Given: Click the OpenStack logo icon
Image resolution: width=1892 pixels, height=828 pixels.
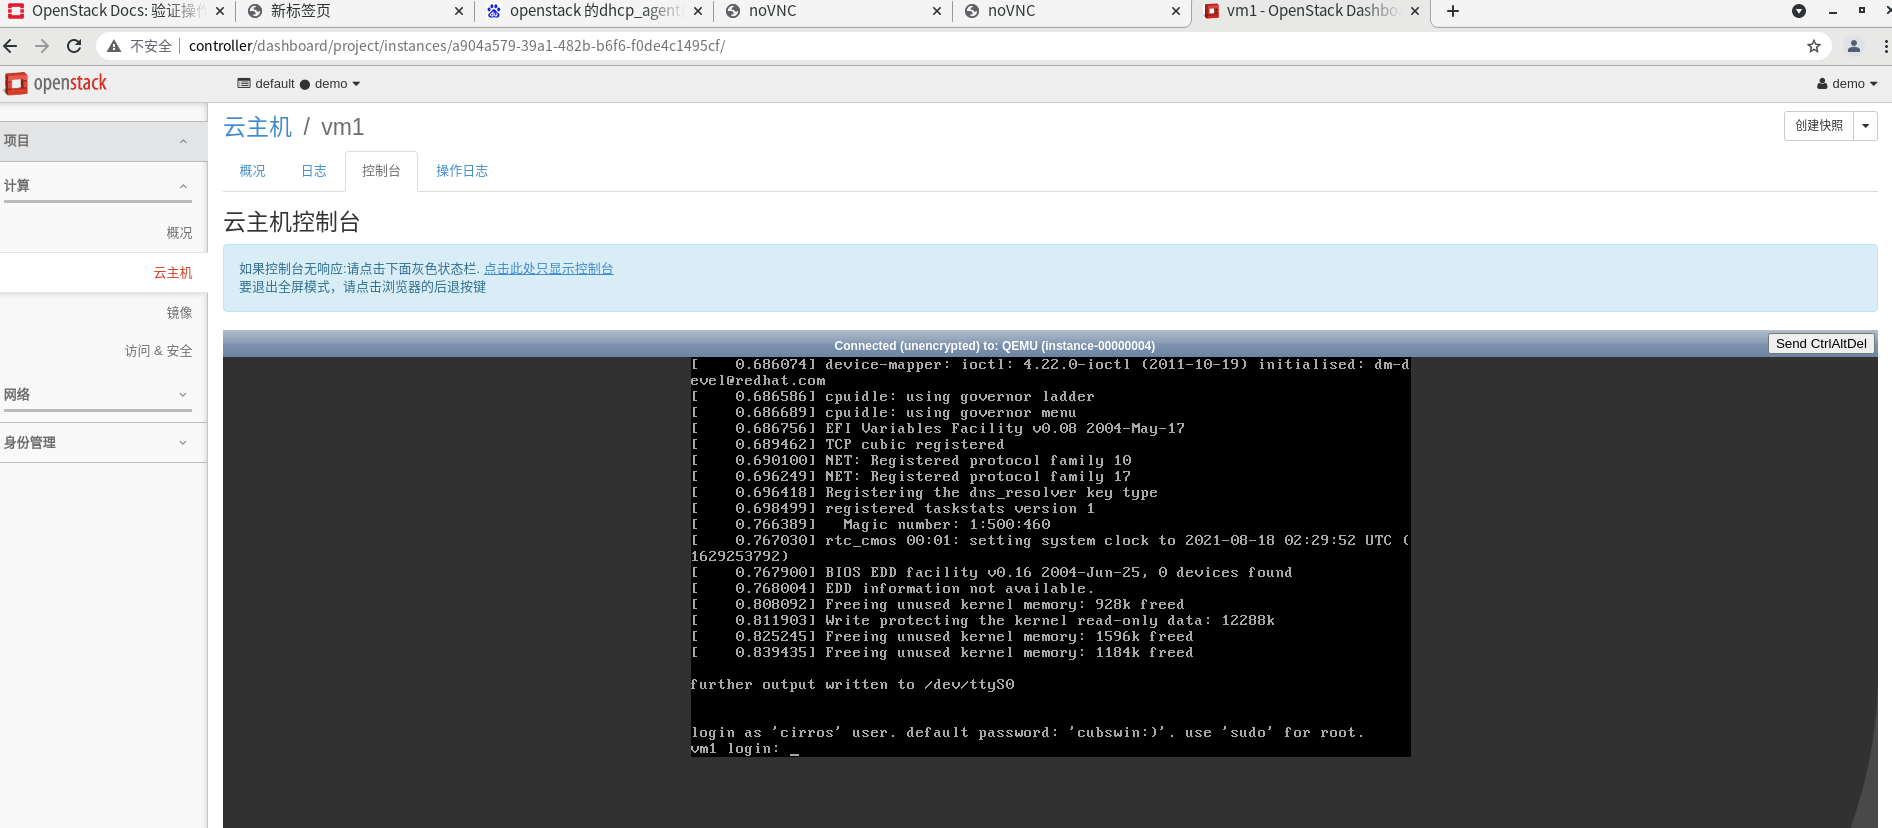Looking at the screenshot, I should coord(16,83).
